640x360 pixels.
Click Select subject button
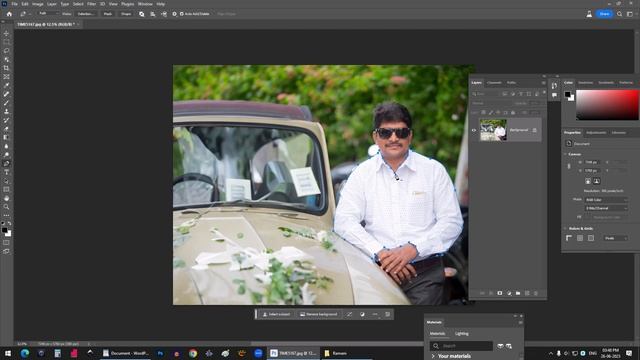[276, 314]
